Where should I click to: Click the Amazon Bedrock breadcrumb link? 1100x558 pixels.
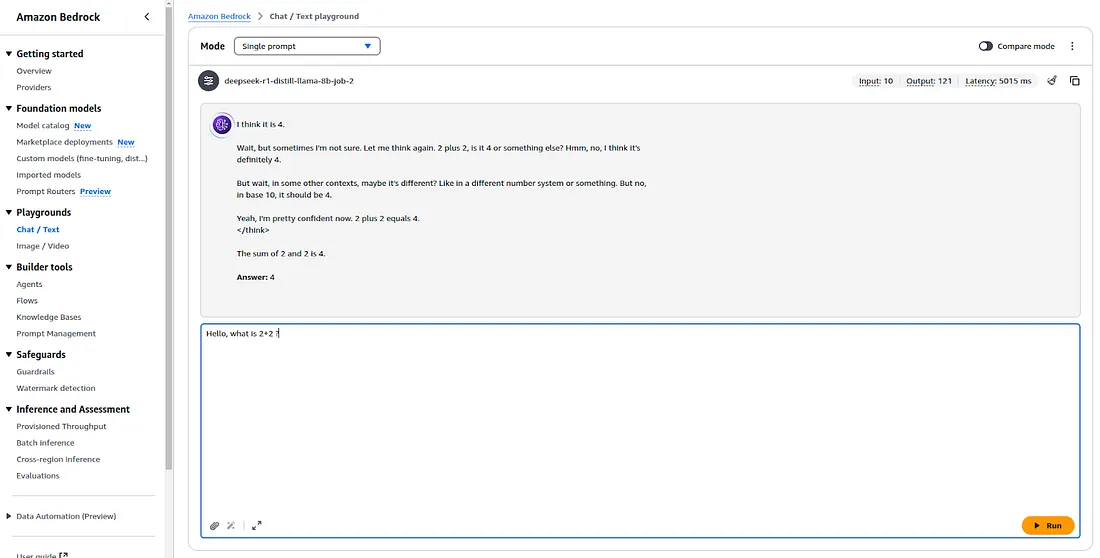(x=218, y=16)
